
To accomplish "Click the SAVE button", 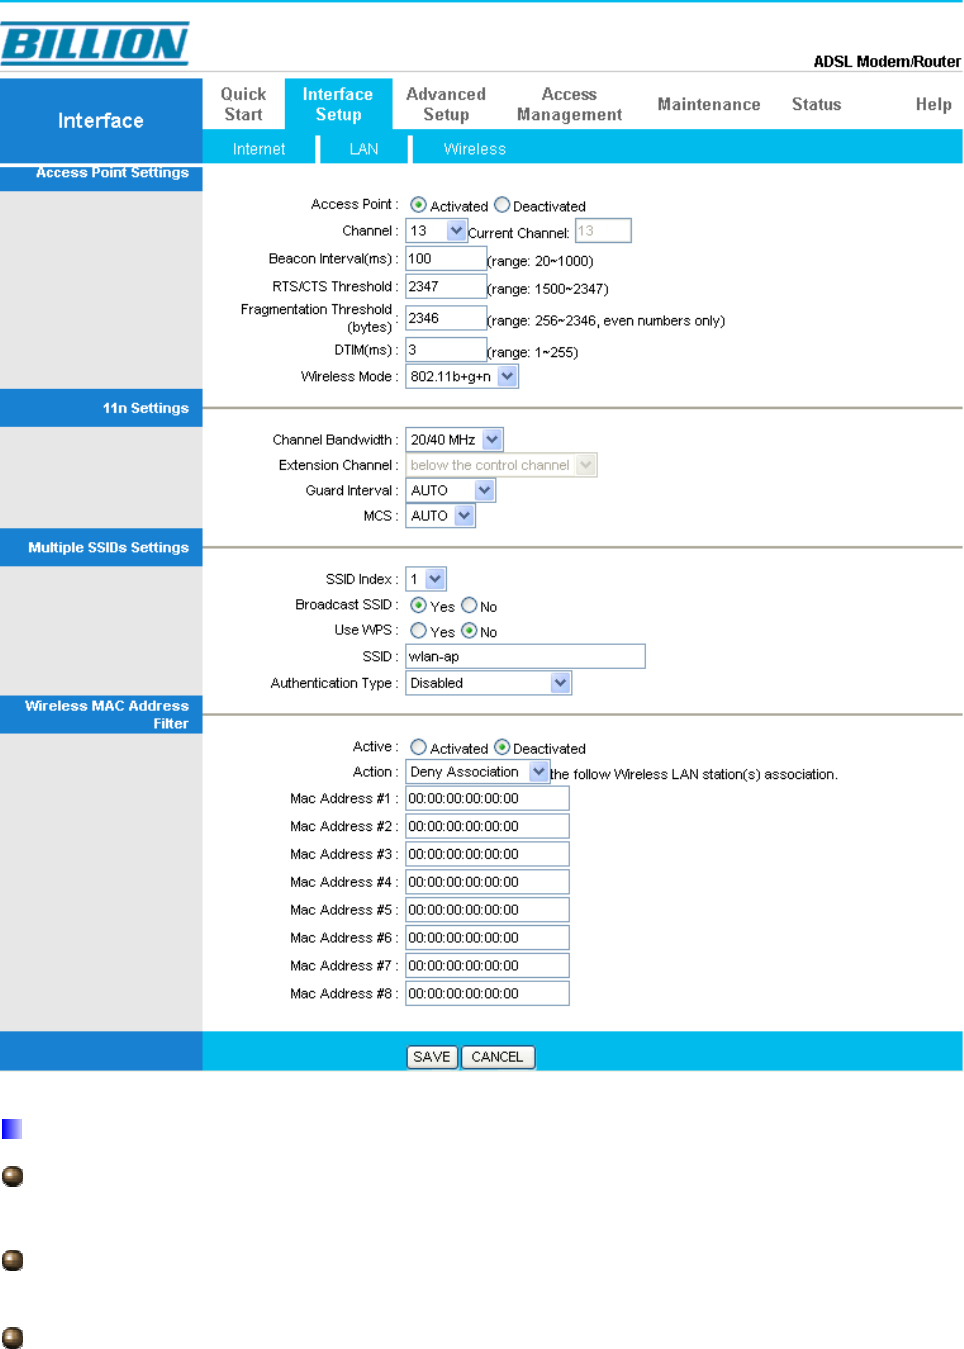I will pyautogui.click(x=432, y=1057).
